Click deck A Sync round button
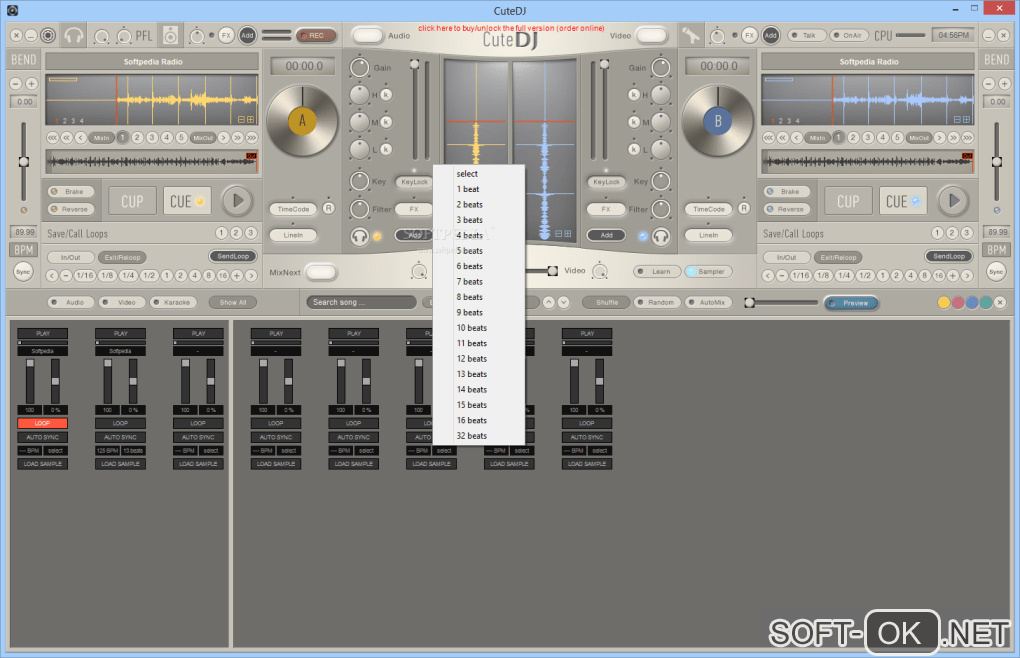This screenshot has height=658, width=1020. 23,272
